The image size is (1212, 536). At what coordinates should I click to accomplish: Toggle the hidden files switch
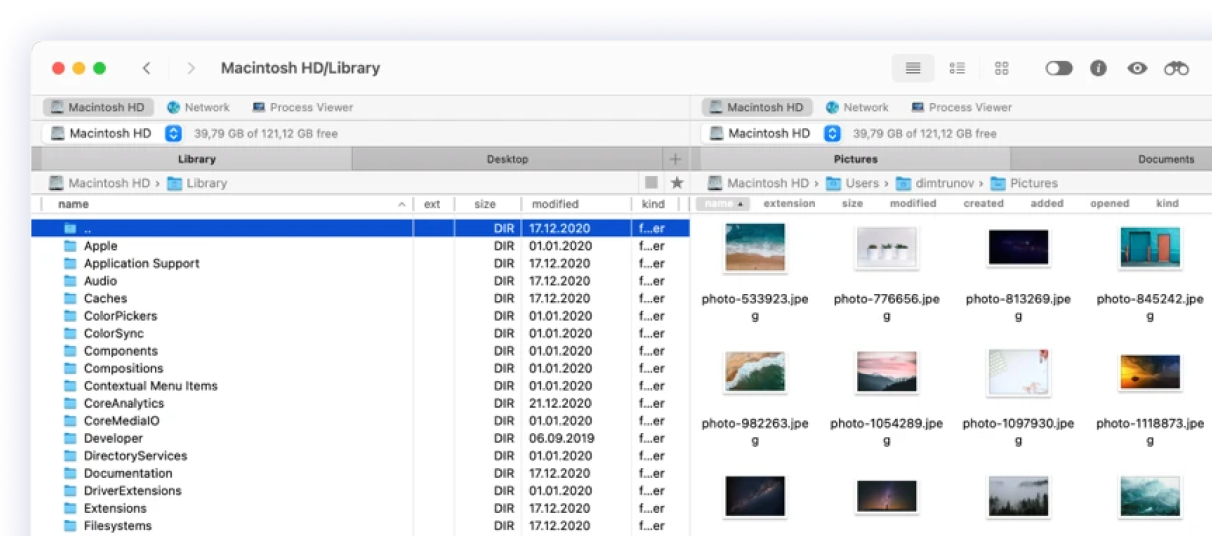click(1058, 68)
